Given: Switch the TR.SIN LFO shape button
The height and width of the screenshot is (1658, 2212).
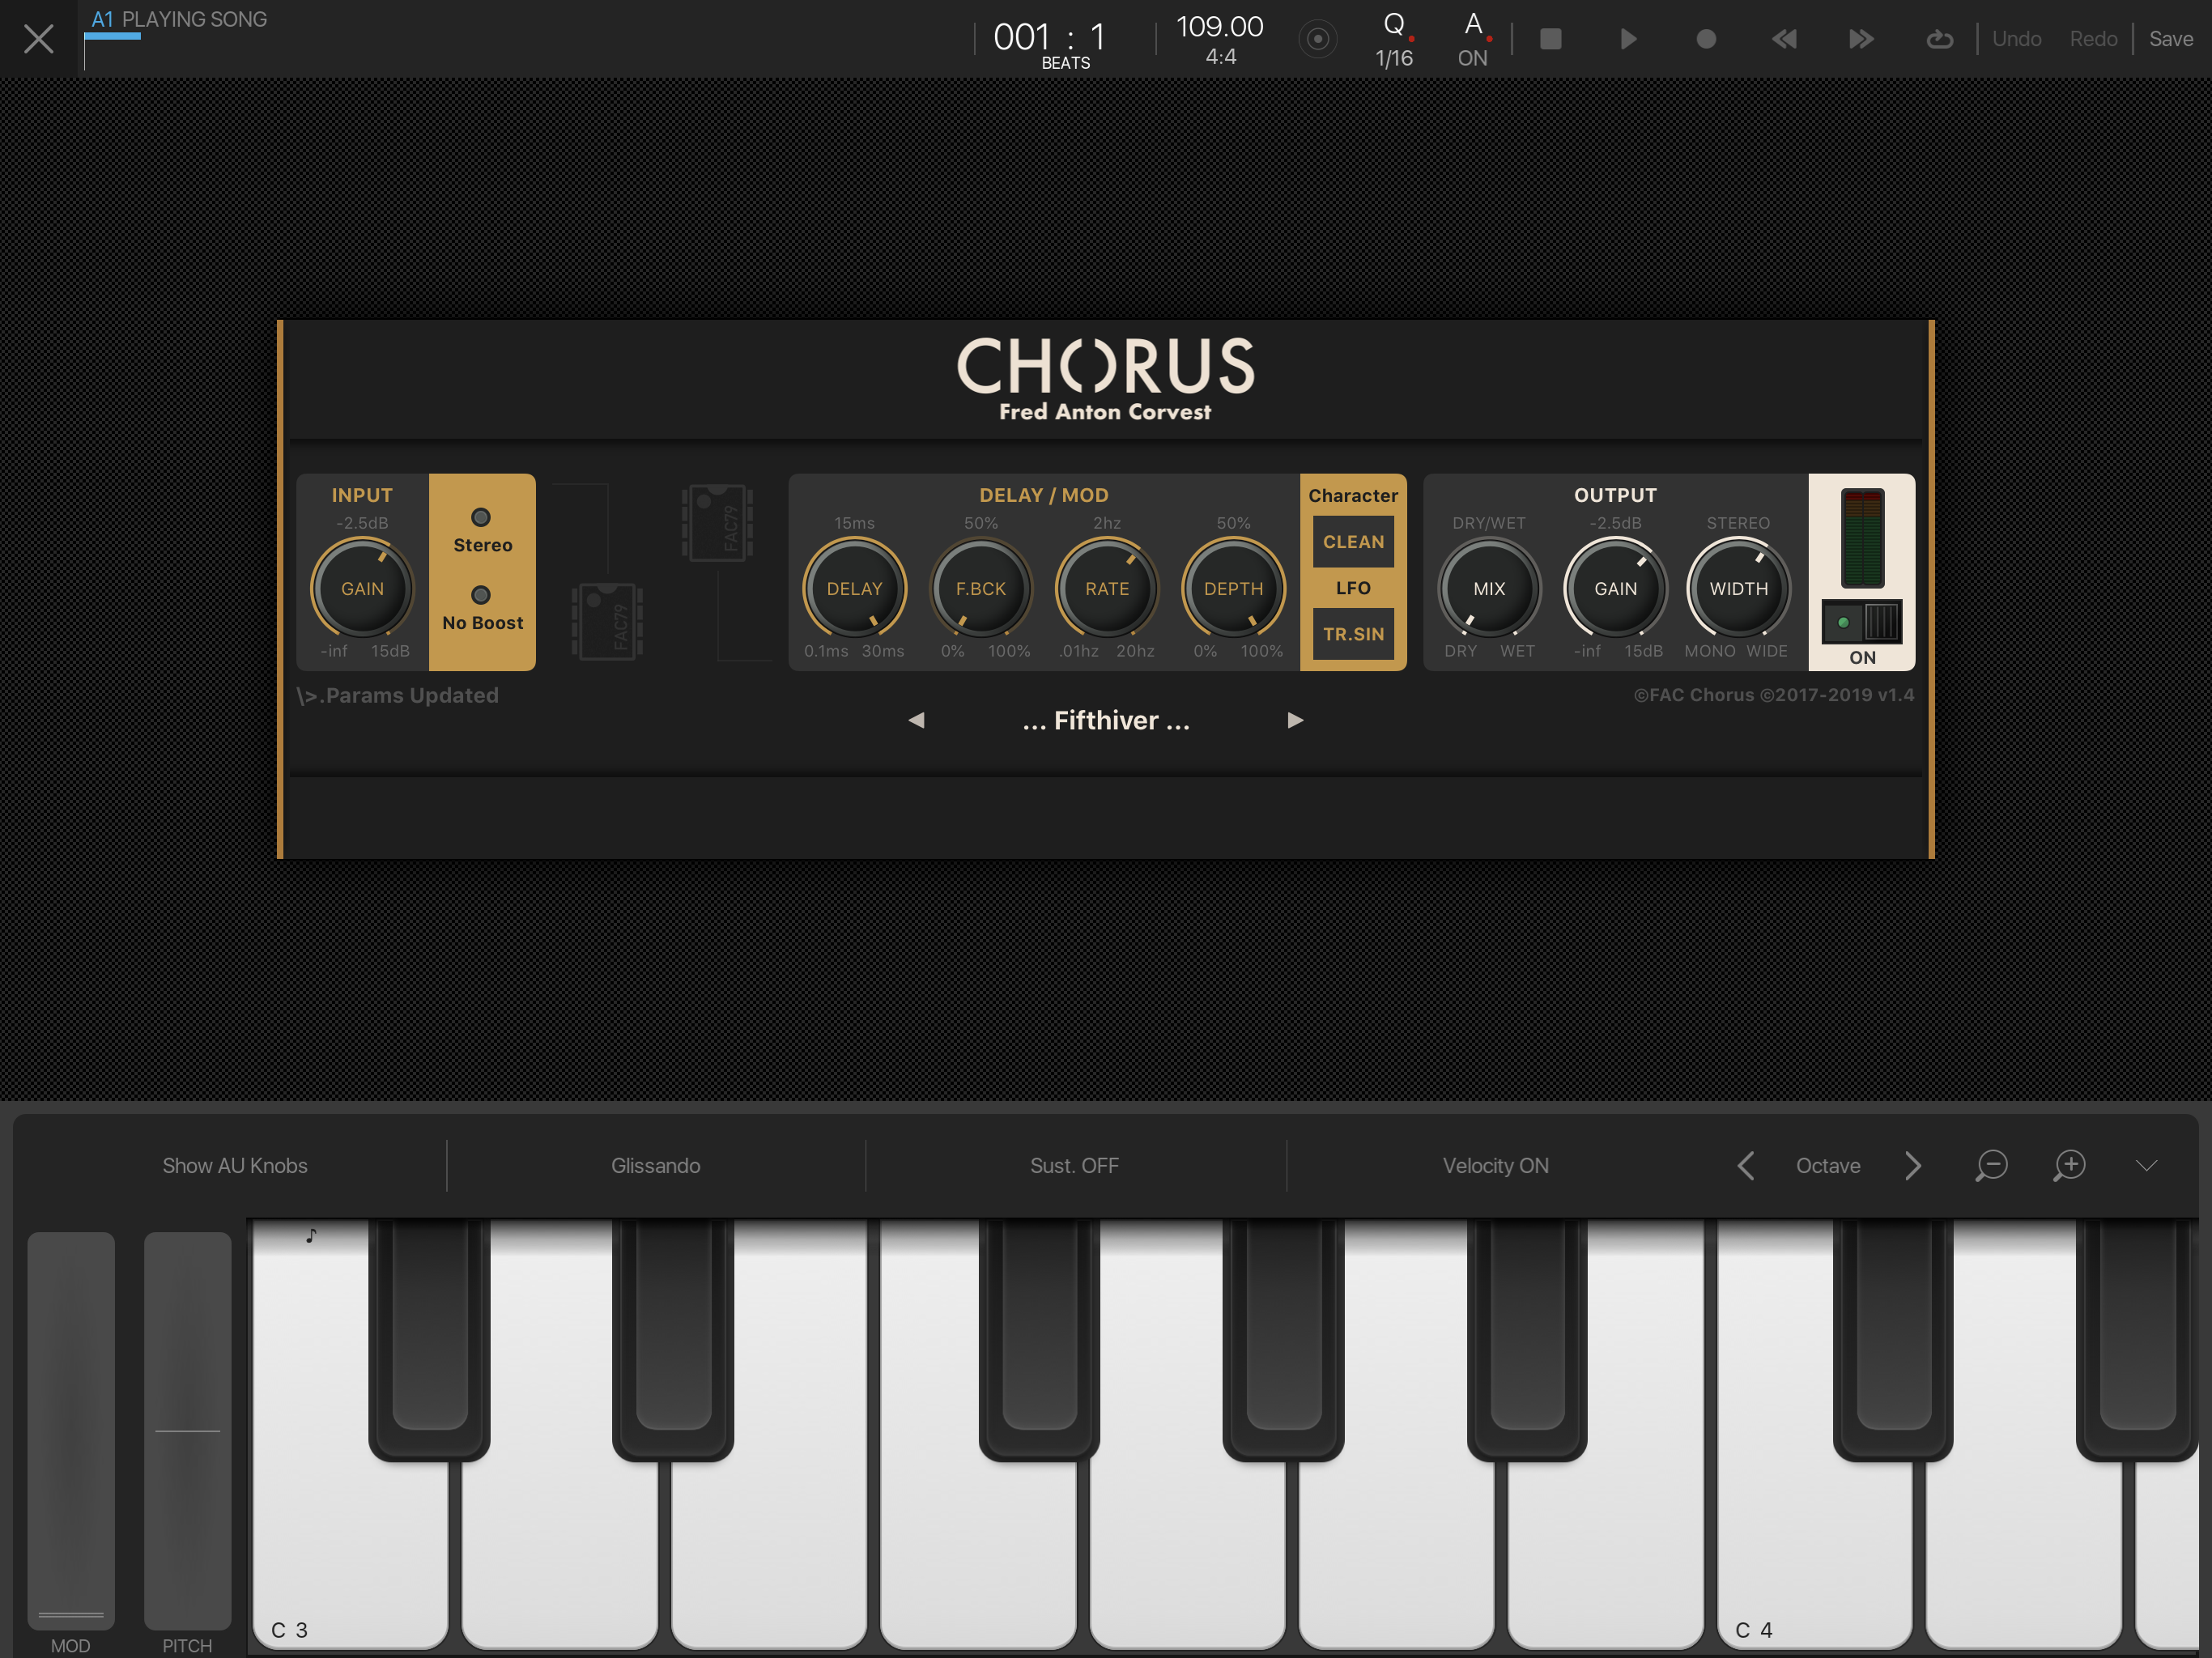Looking at the screenshot, I should pos(1353,634).
